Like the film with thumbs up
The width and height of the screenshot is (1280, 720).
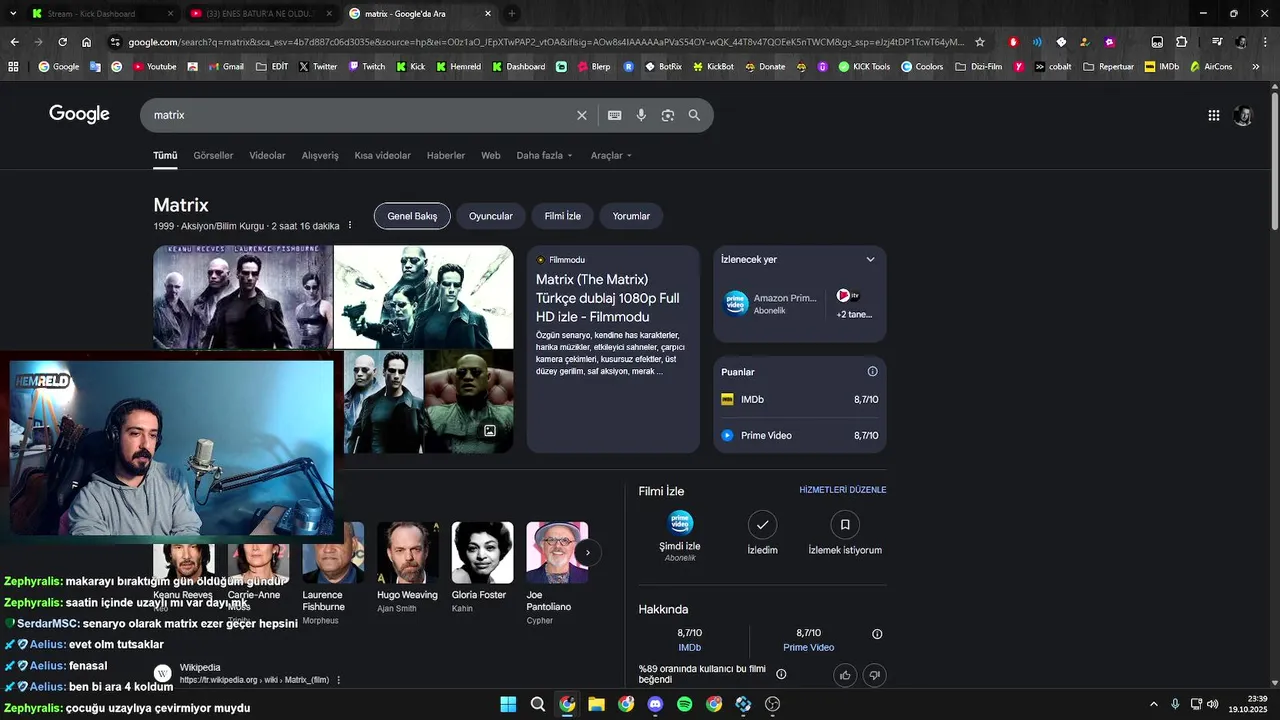pyautogui.click(x=845, y=675)
